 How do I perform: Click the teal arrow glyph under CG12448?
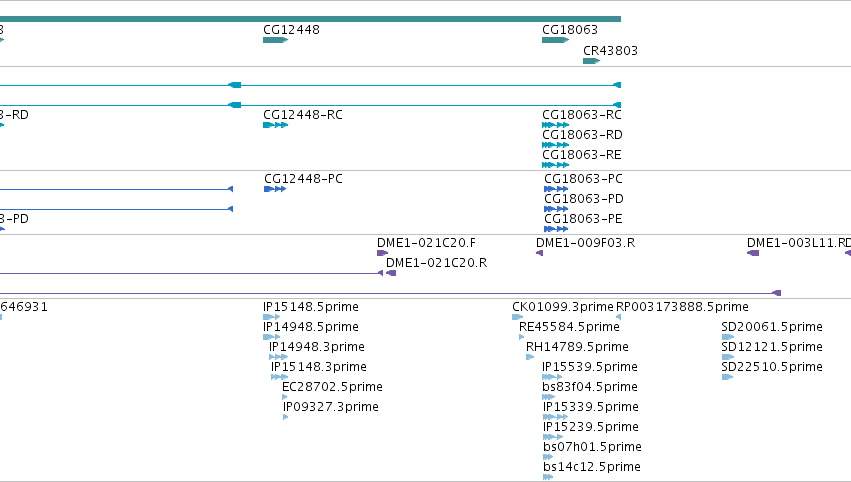pyautogui.click(x=276, y=40)
